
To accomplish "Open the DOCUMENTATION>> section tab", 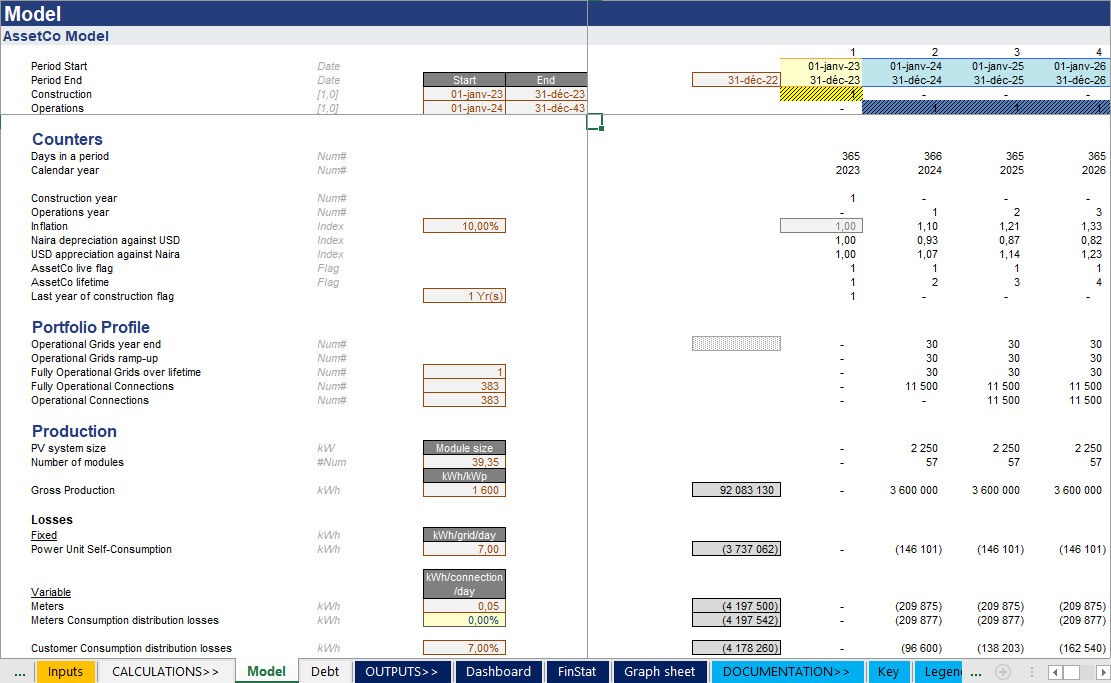I will (786, 672).
